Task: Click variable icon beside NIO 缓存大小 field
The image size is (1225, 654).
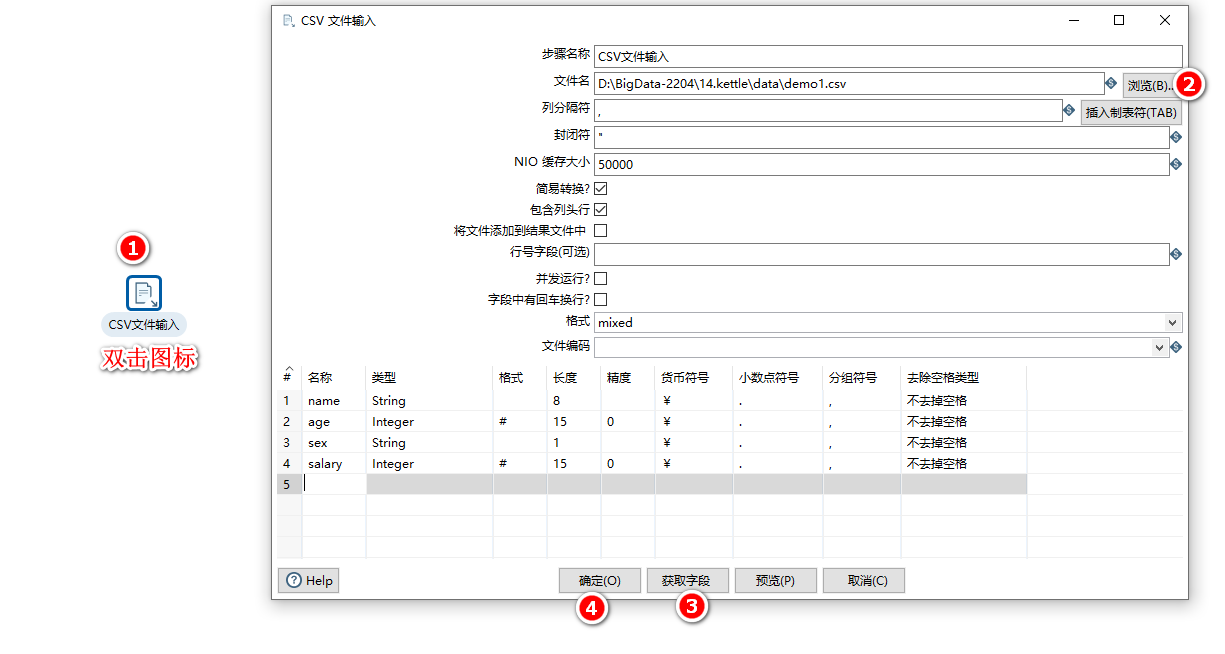Action: [x=1176, y=164]
